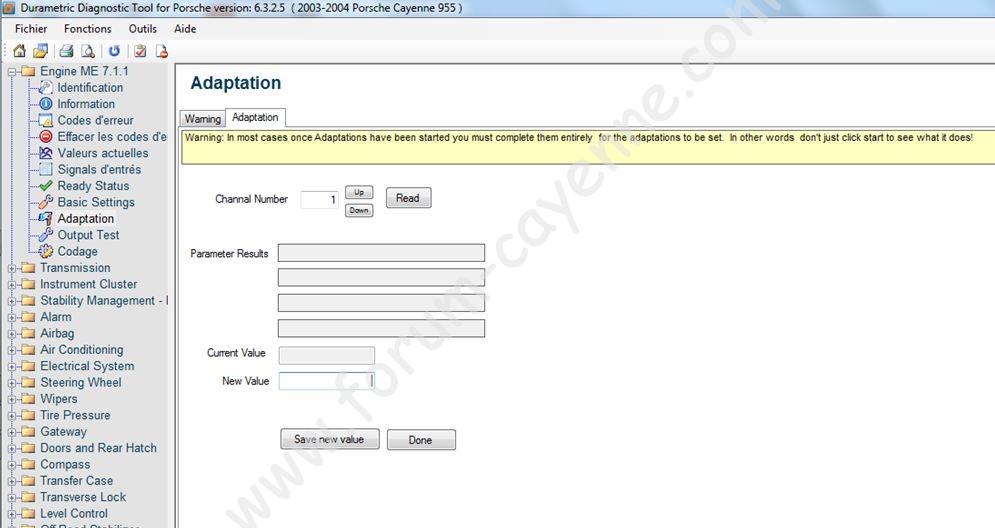The image size is (995, 528).
Task: Click the Print toolbar icon
Action: [67, 51]
